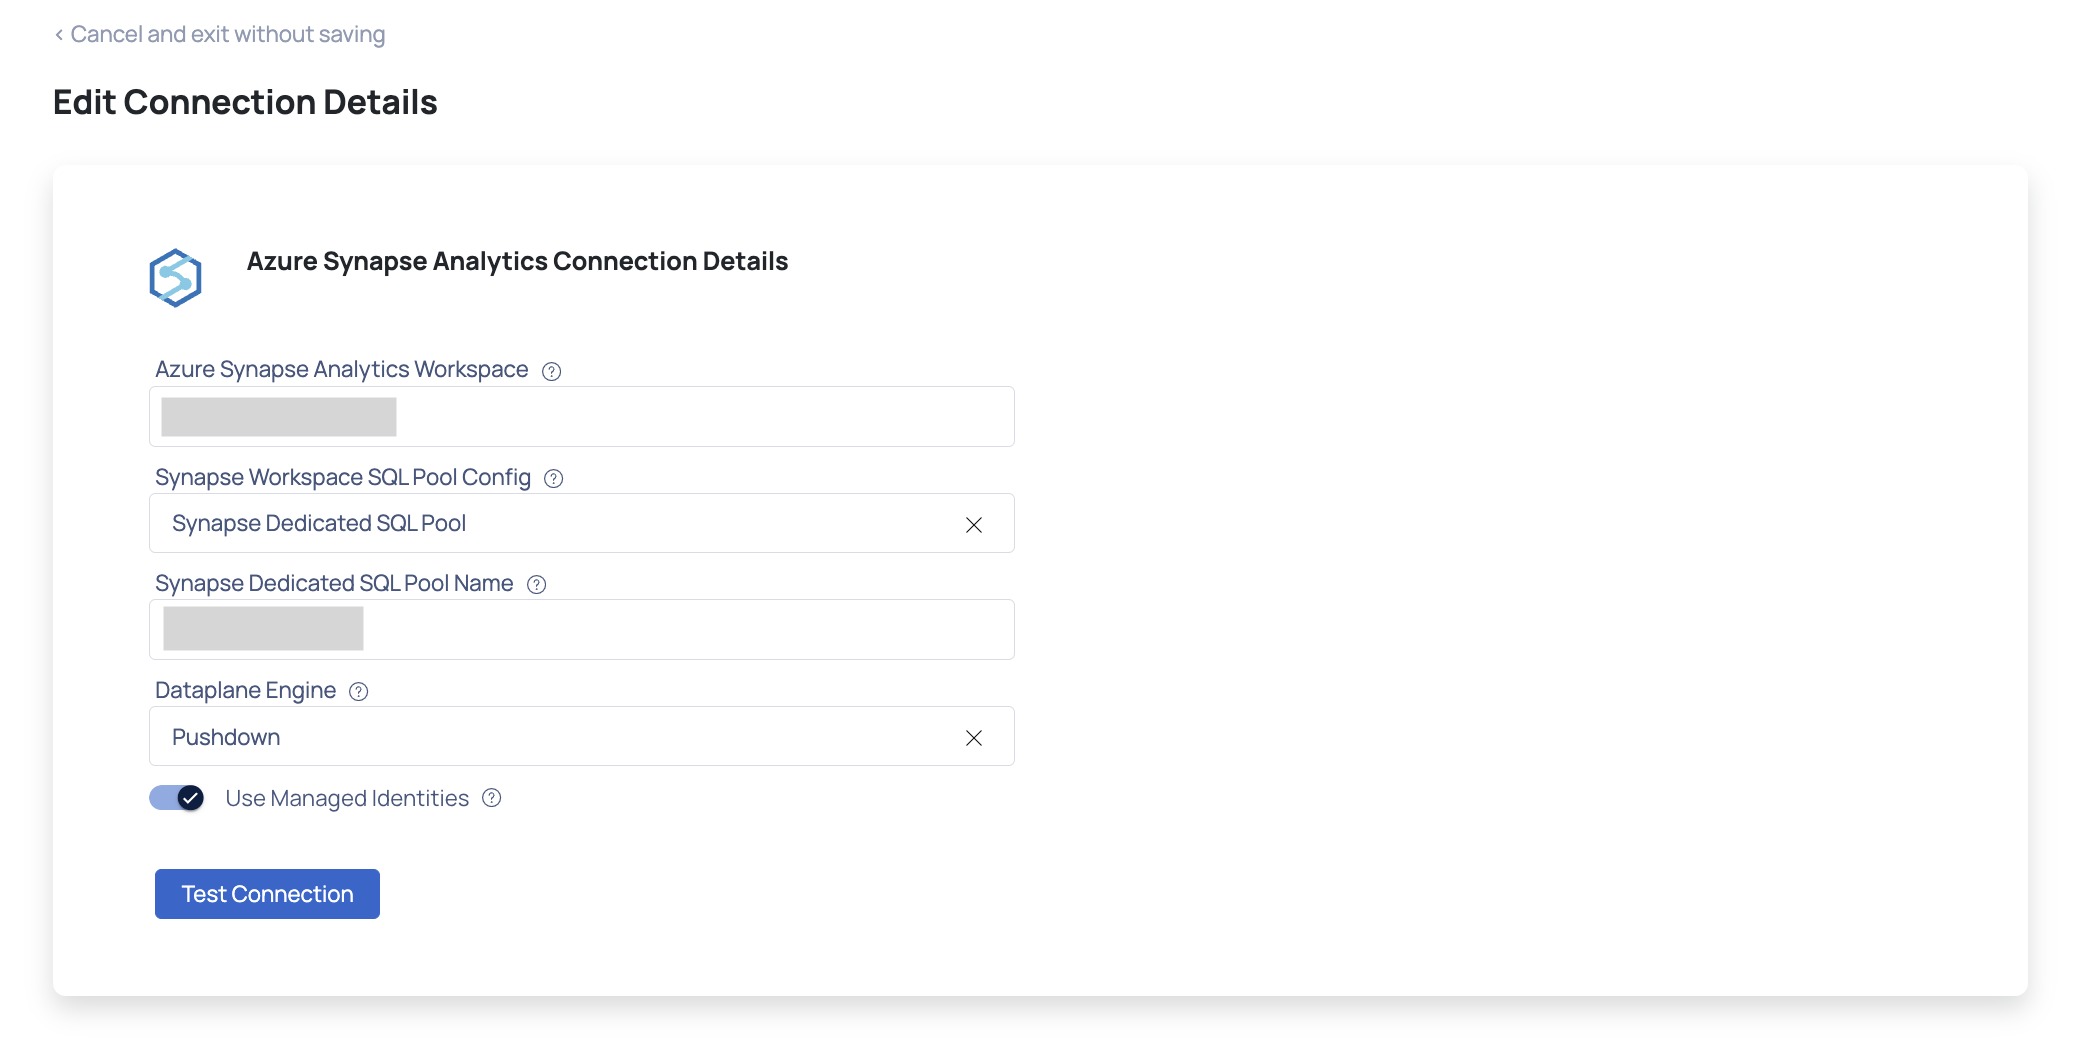Clear the Synapse Dedicated SQL Pool selection
Screen dimensions: 2092x1058
[x=974, y=524]
